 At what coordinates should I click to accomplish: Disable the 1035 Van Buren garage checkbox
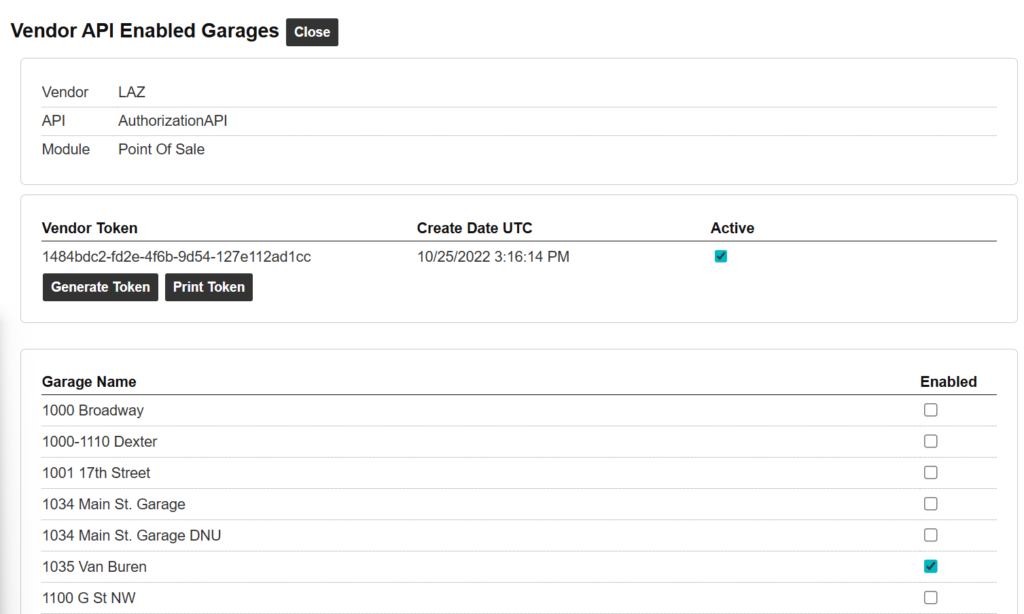click(930, 566)
